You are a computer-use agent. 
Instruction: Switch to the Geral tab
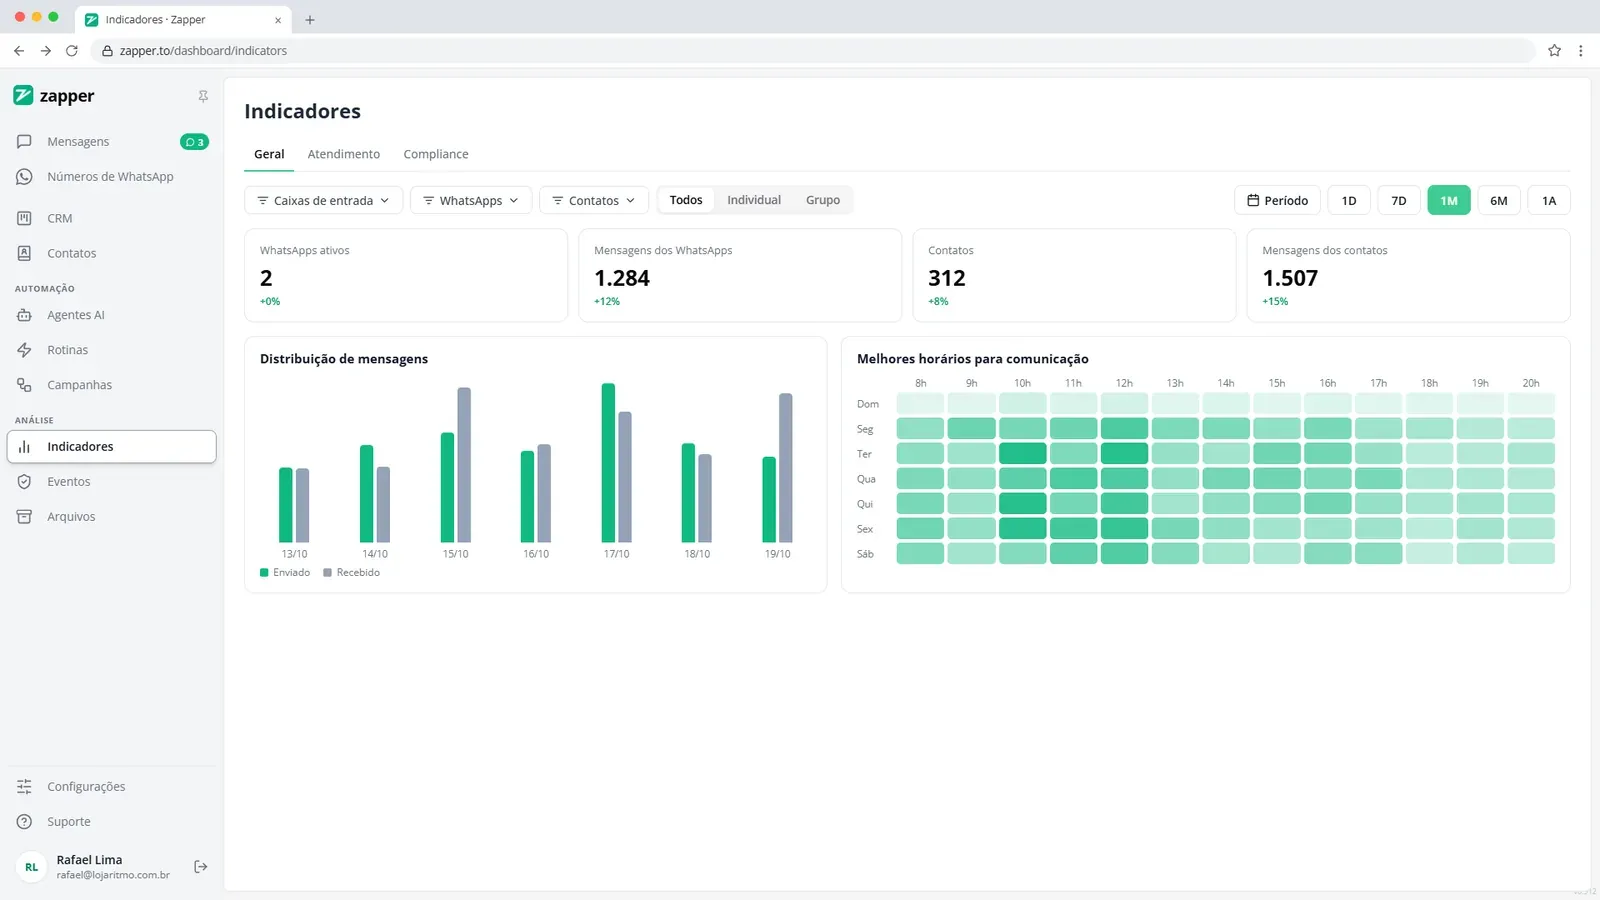(269, 154)
